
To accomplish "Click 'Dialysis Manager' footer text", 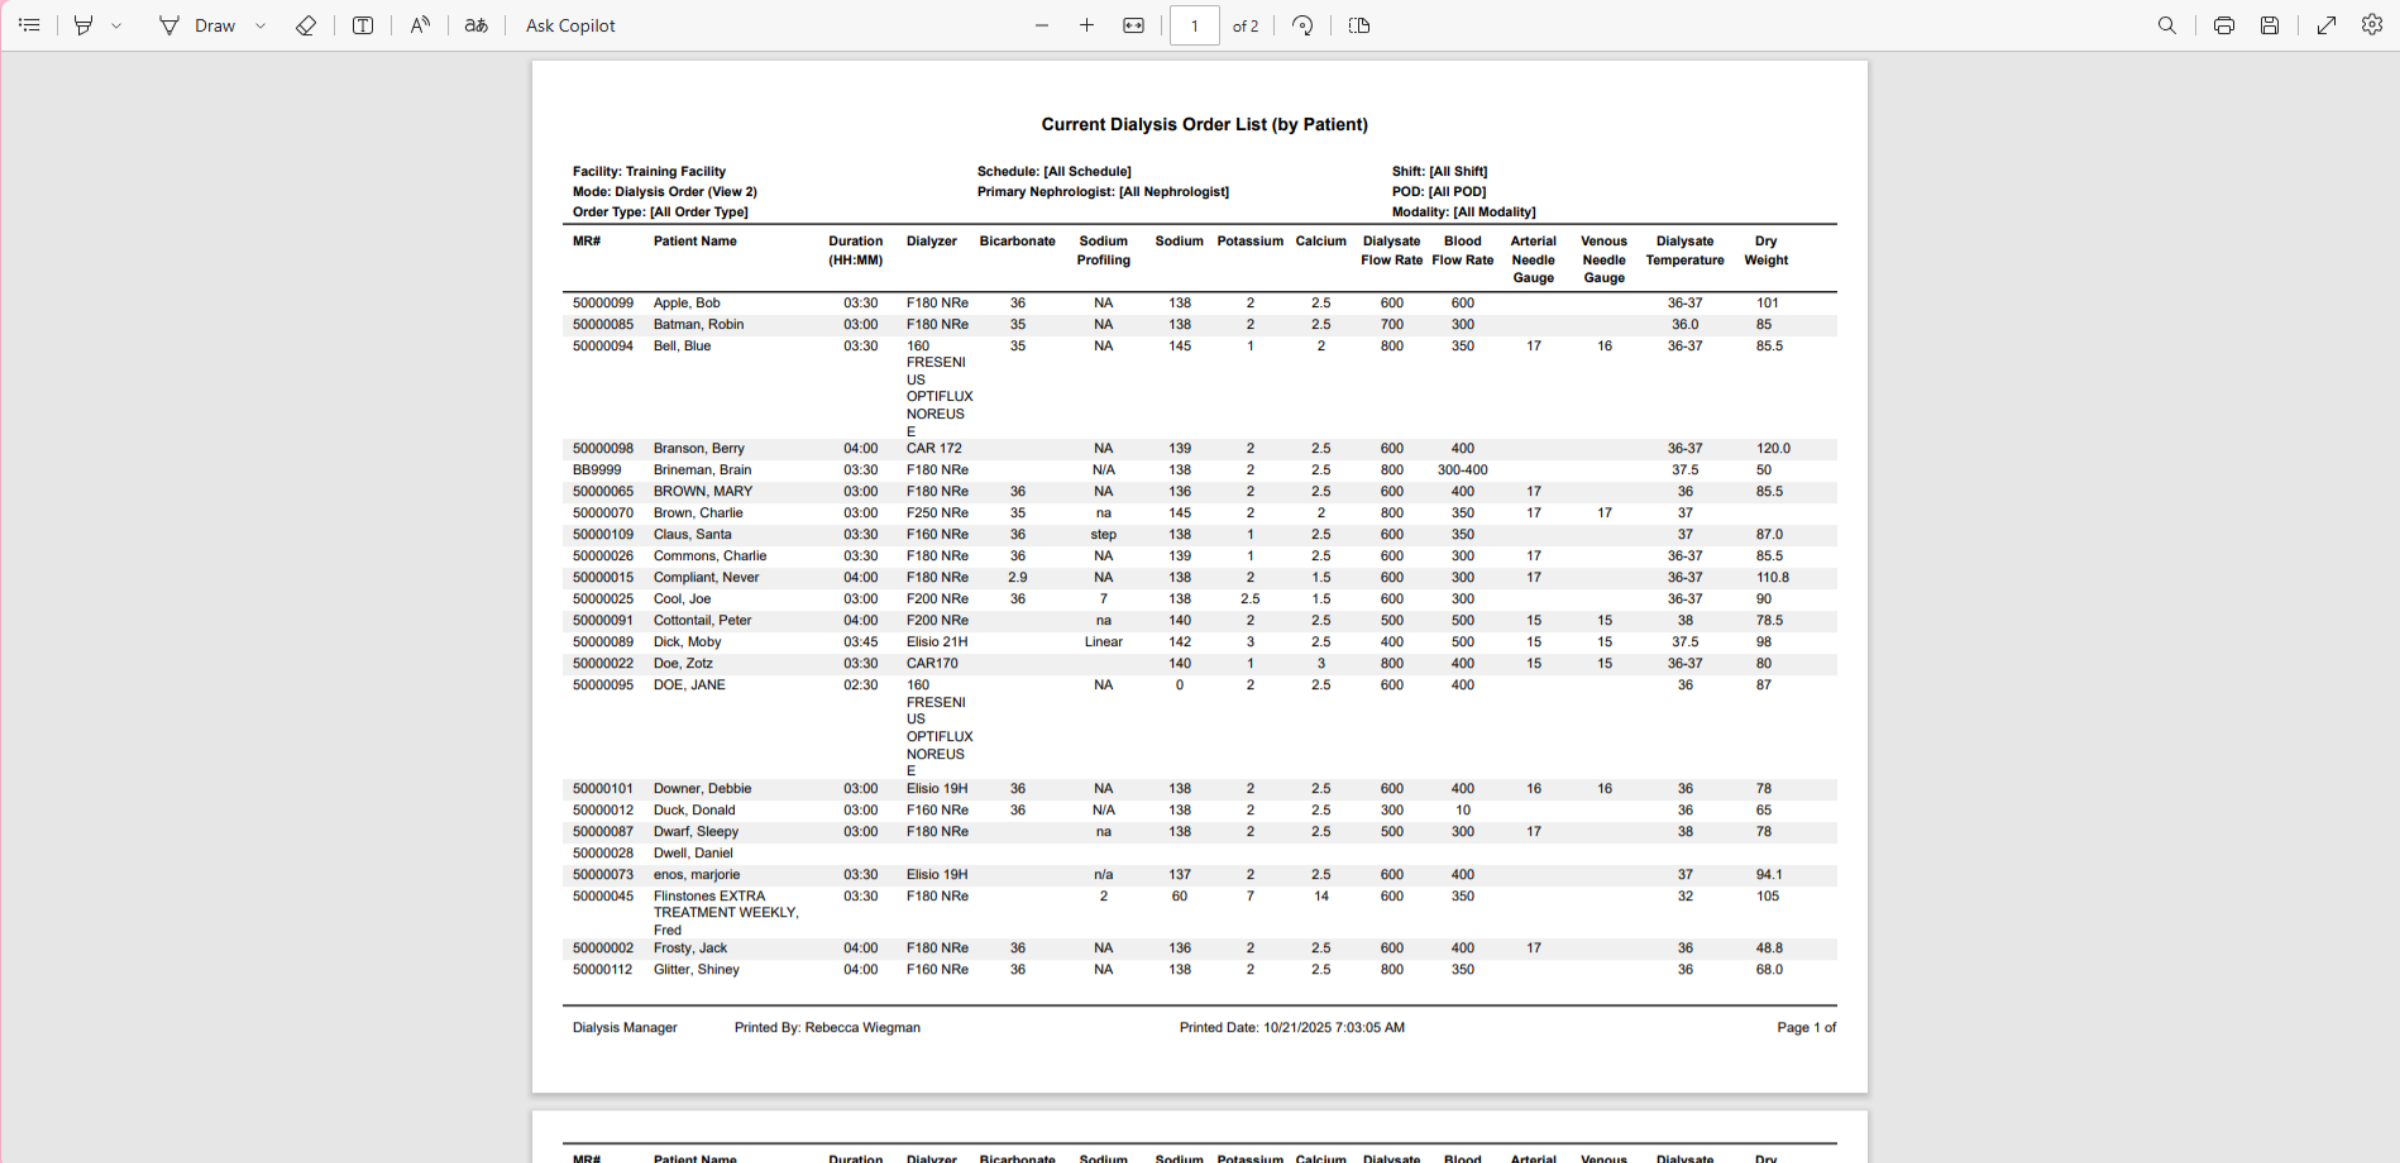I will click(x=625, y=1027).
